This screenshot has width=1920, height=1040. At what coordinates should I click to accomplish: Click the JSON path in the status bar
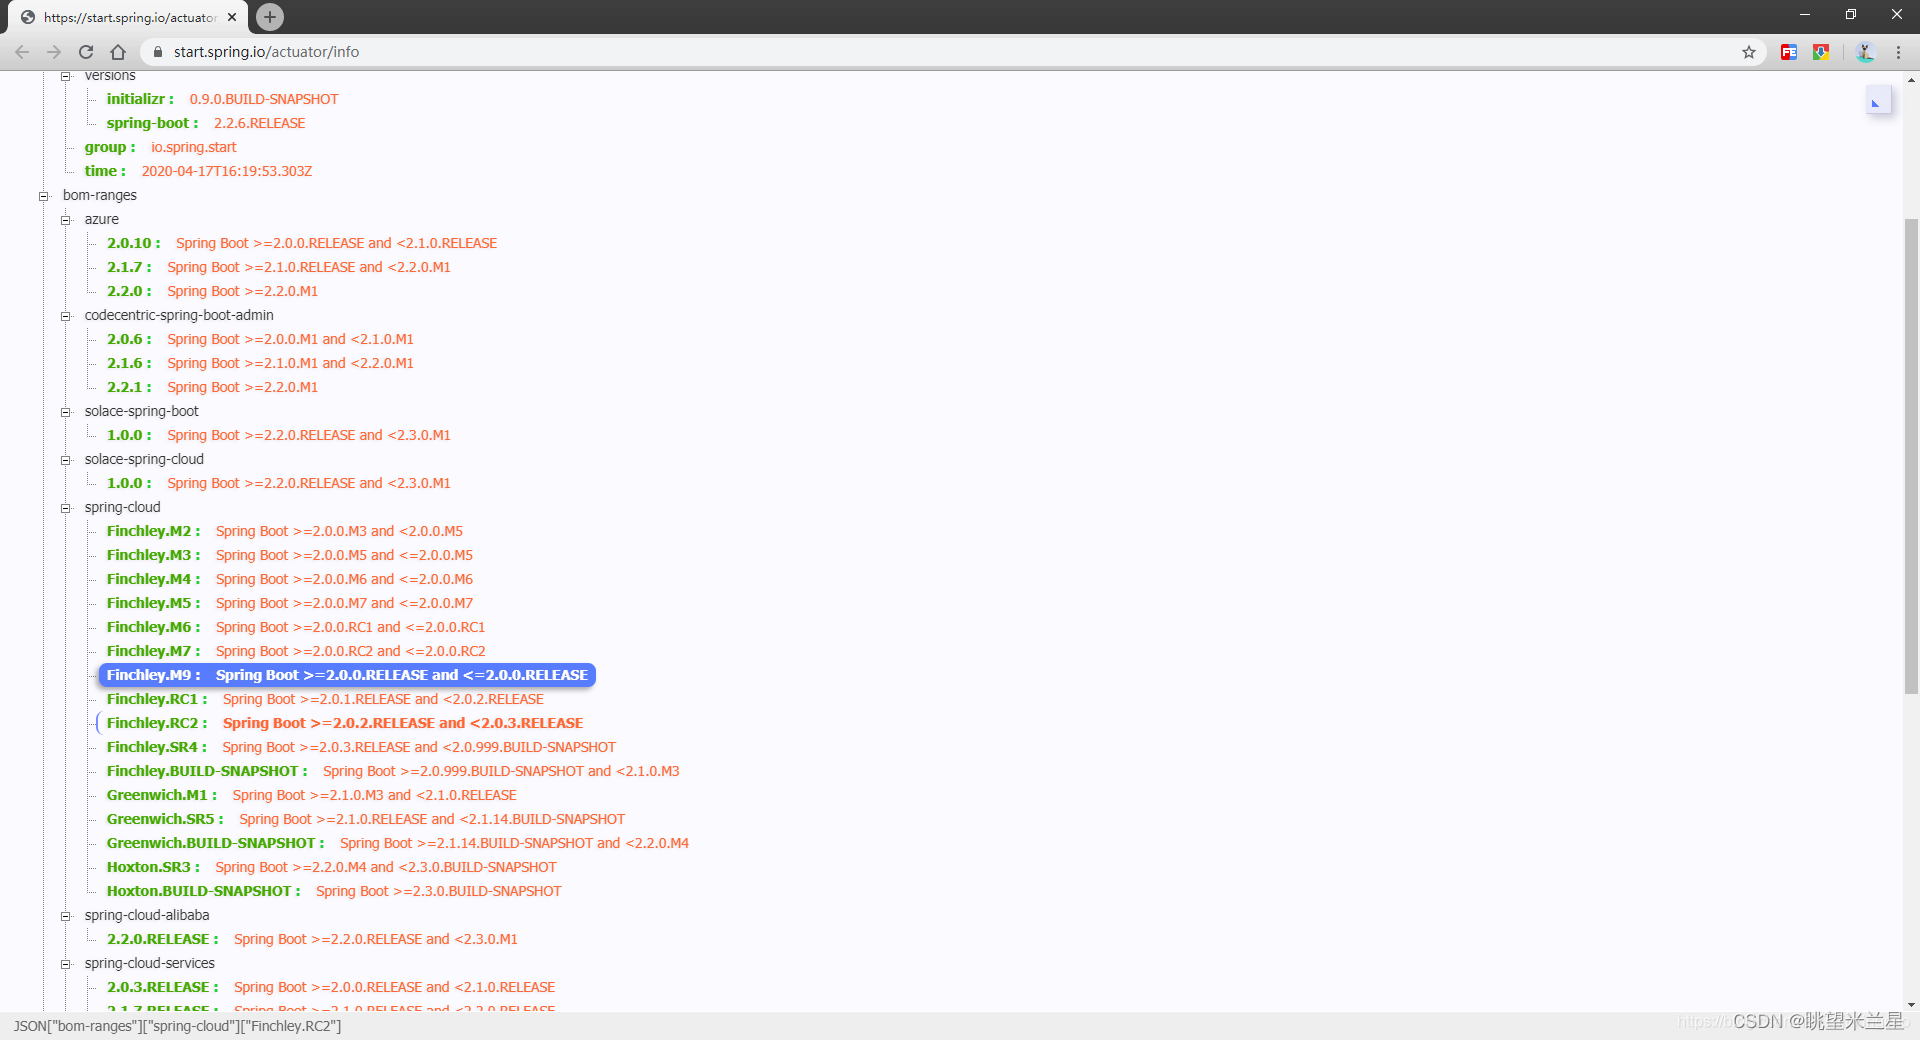coord(177,1026)
